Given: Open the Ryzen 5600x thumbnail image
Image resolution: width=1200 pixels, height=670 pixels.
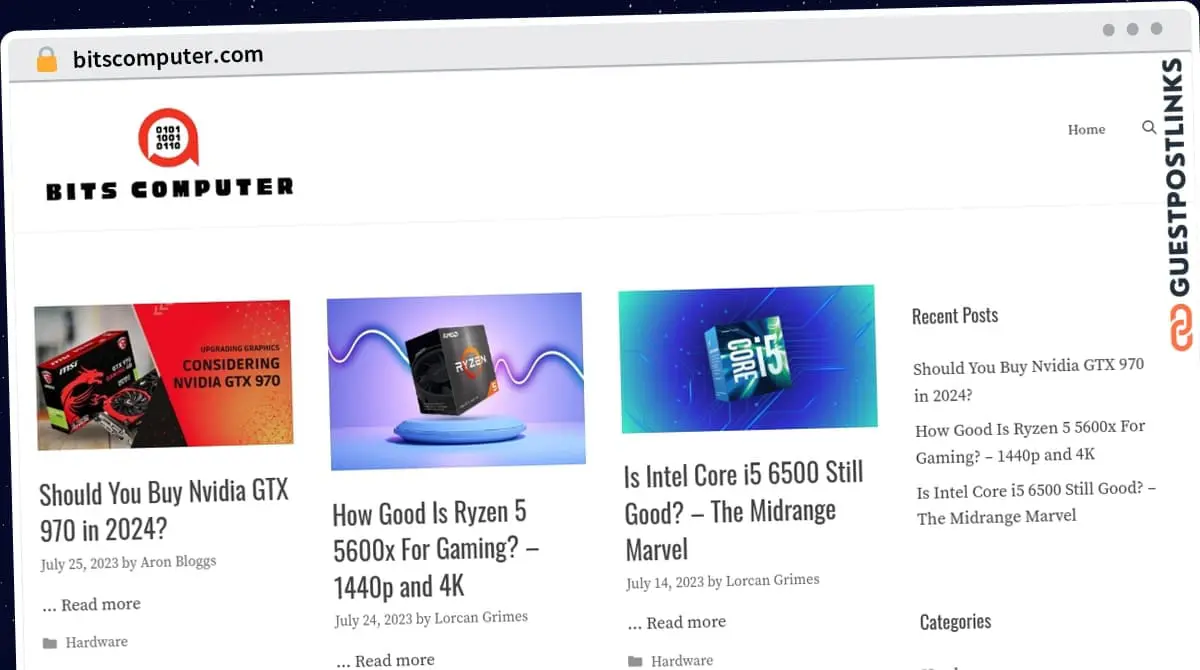Looking at the screenshot, I should tap(456, 380).
